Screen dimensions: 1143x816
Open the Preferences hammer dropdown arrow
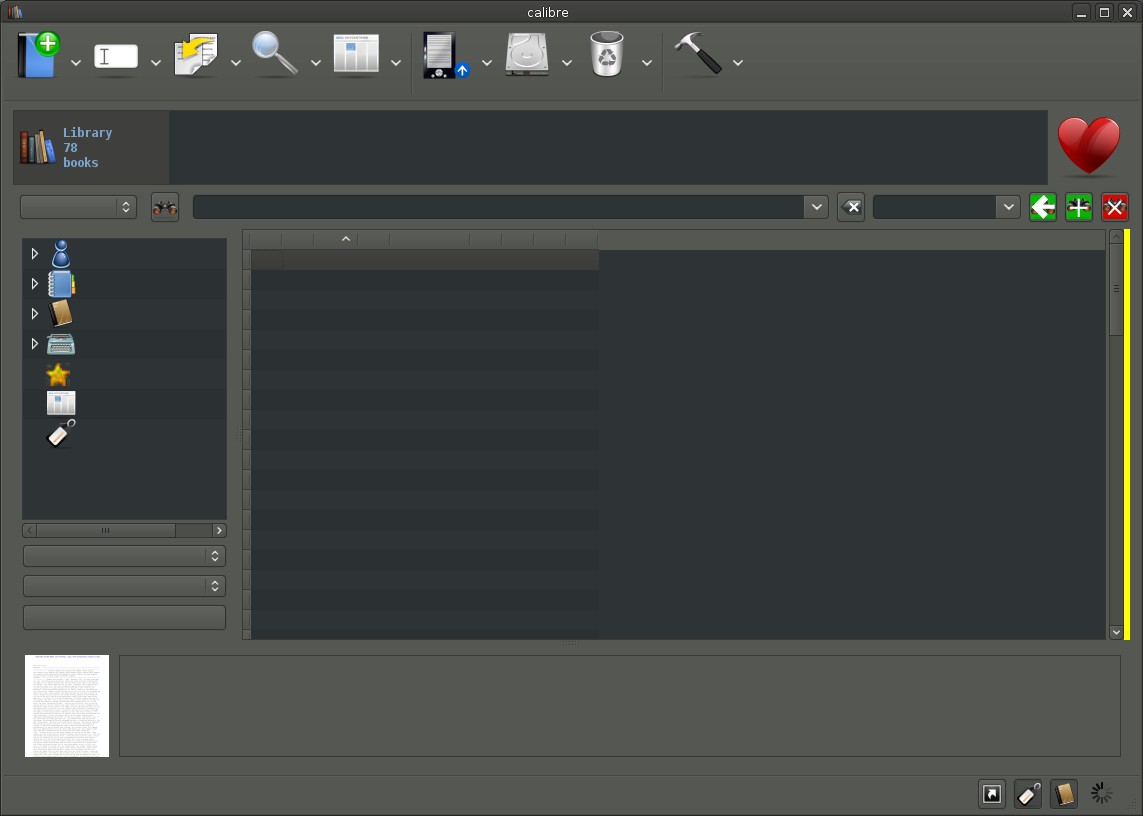(x=738, y=63)
